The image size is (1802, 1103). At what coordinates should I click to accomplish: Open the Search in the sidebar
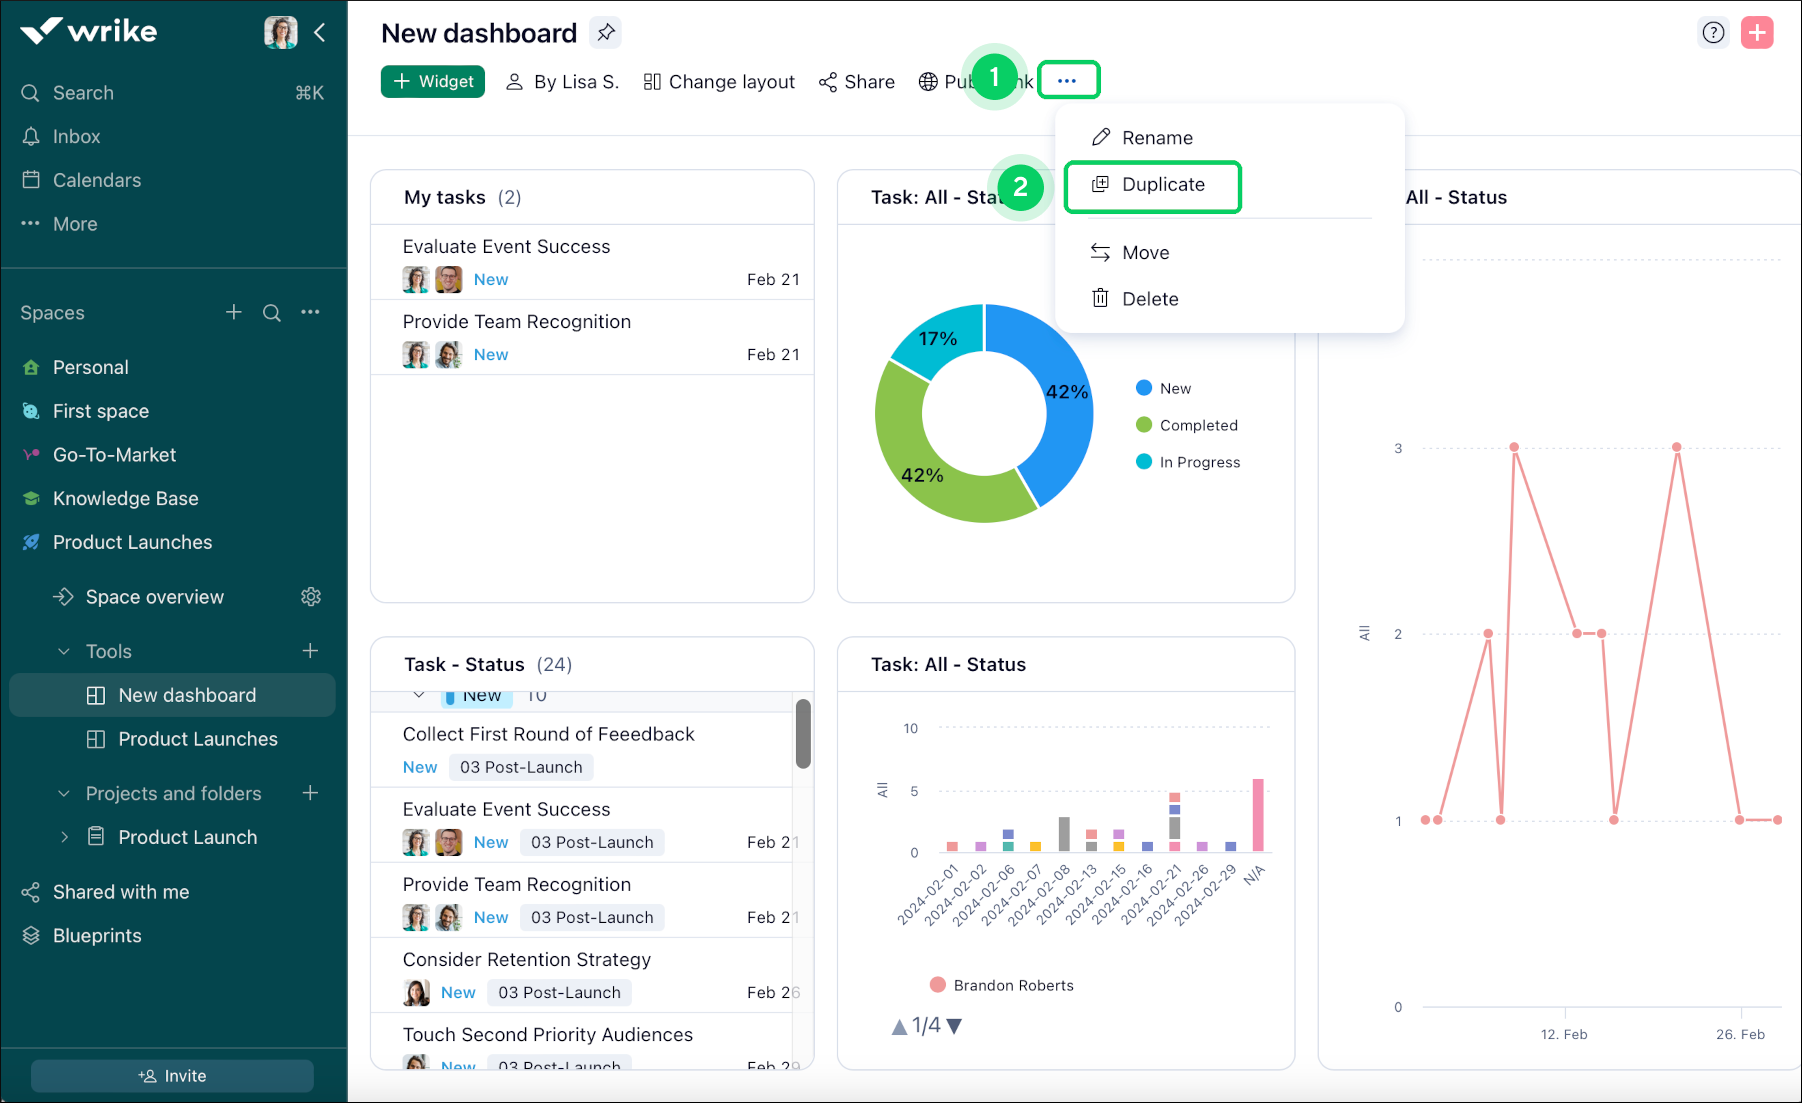(x=83, y=92)
